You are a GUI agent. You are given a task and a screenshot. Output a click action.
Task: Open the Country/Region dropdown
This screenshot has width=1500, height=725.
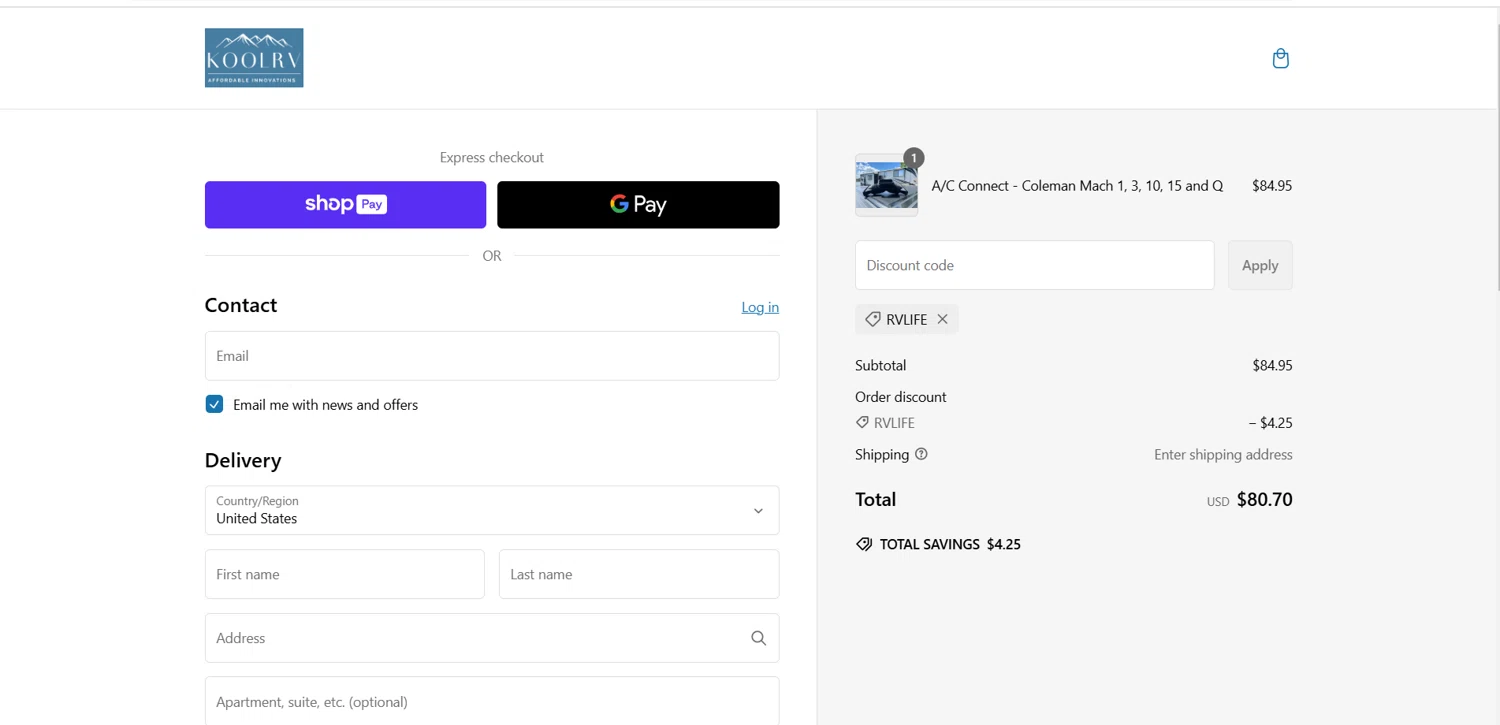point(492,510)
